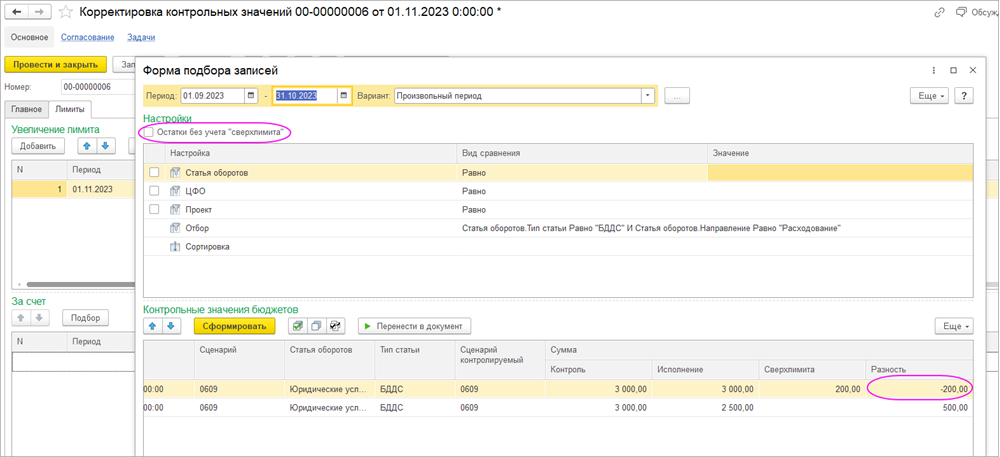Expand the 'Вариант' period dropdown
This screenshot has height=457, width=1000.
(x=648, y=96)
